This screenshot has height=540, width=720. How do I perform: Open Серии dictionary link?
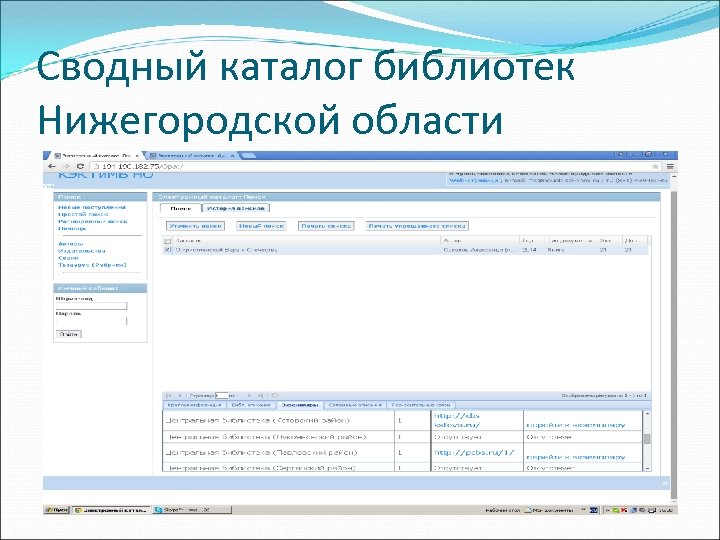(68, 258)
